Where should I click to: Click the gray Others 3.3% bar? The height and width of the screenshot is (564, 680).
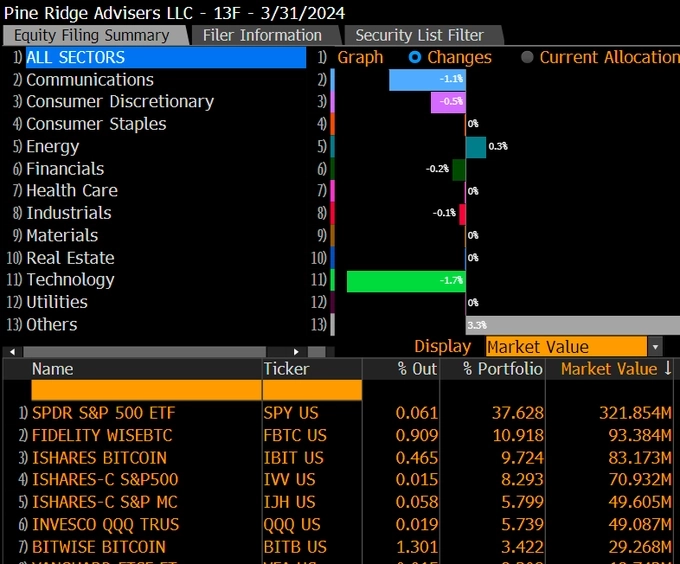pos(572,325)
